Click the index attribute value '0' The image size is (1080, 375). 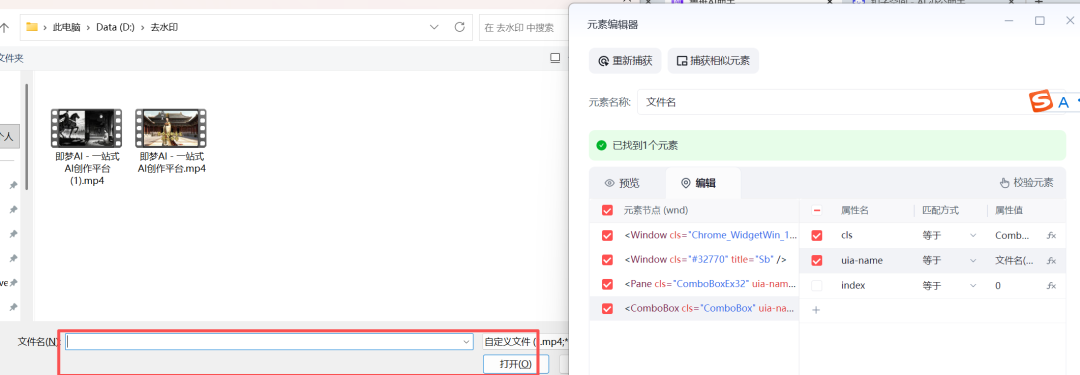point(998,285)
